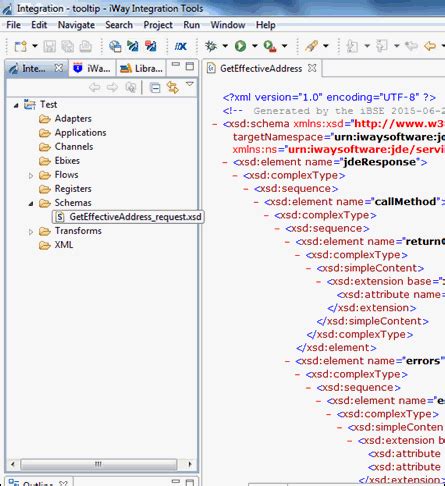Click the yellow Back arrow toolbar icon
The width and height of the screenshot is (445, 486).
[430, 46]
